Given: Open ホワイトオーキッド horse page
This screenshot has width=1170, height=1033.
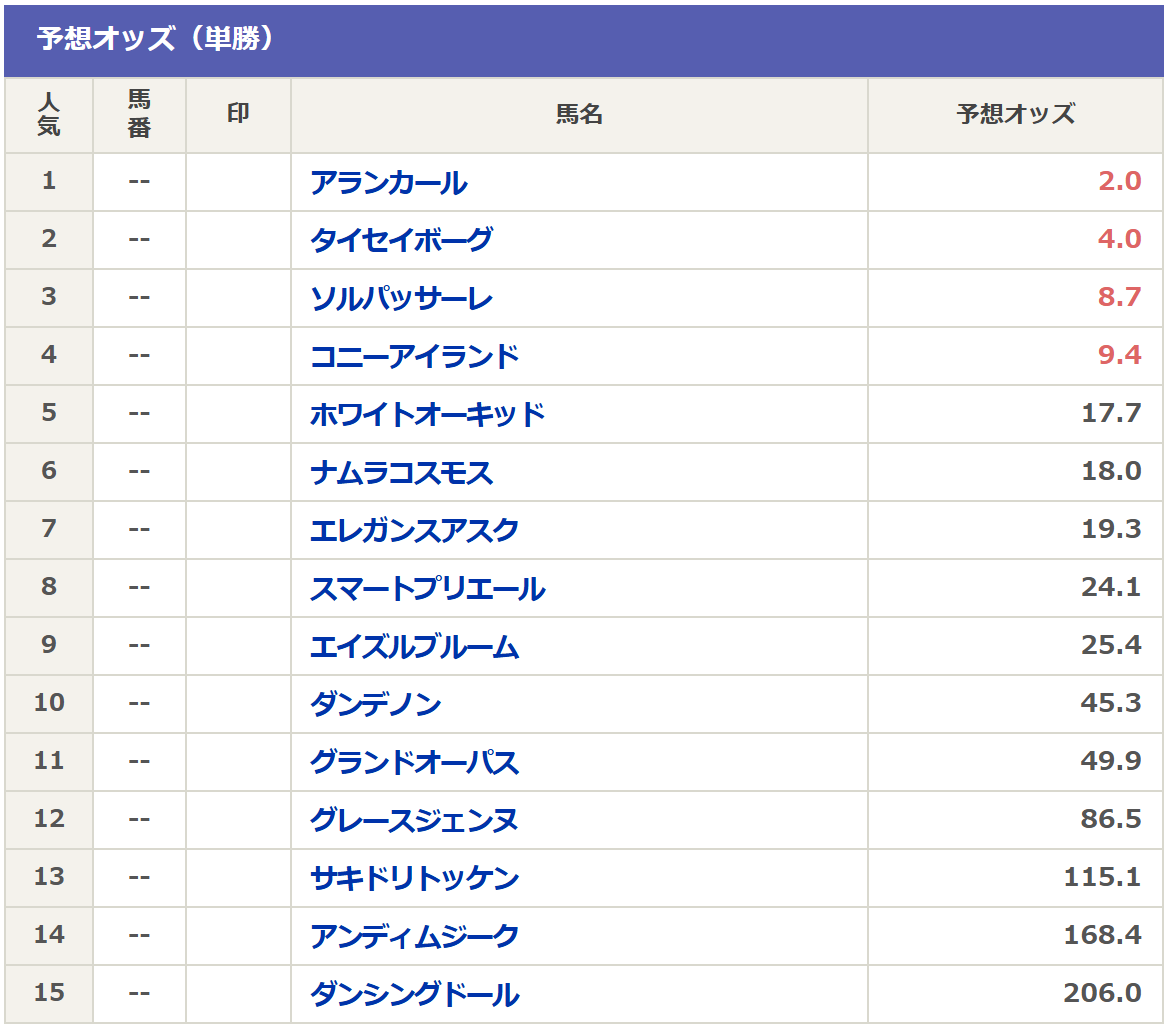Looking at the screenshot, I should pyautogui.click(x=427, y=415).
